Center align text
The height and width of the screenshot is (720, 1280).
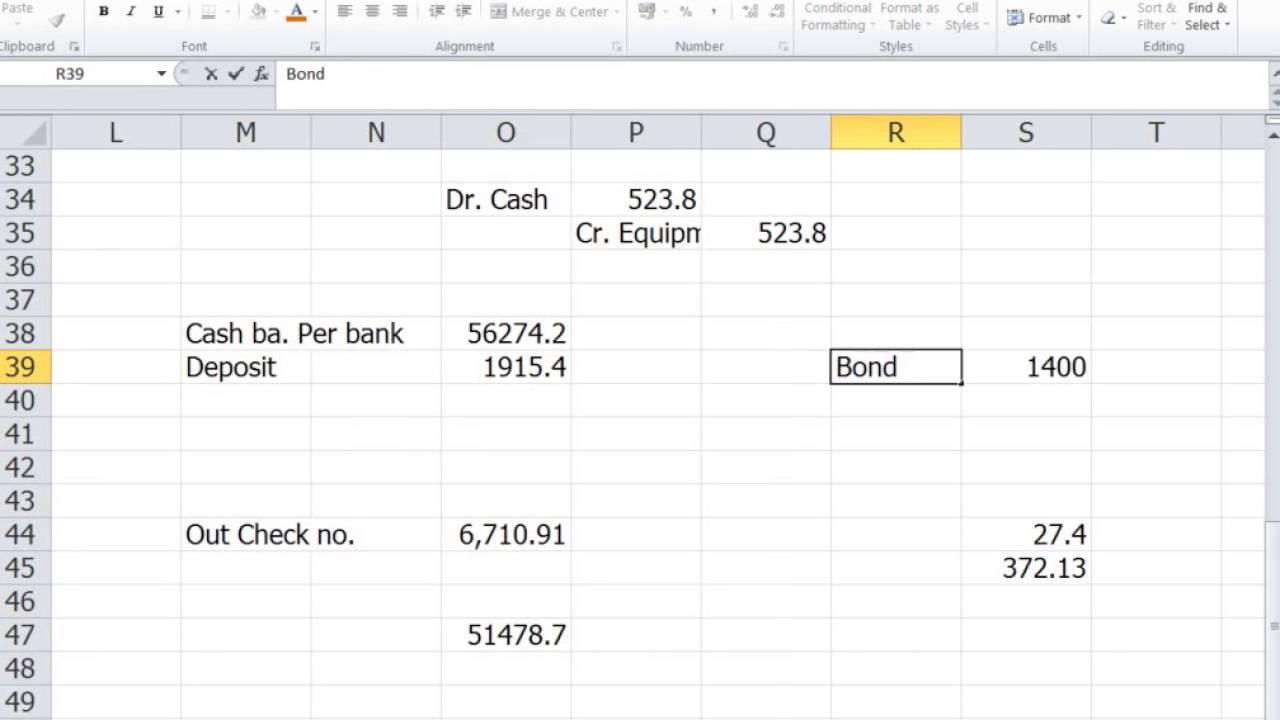click(372, 12)
